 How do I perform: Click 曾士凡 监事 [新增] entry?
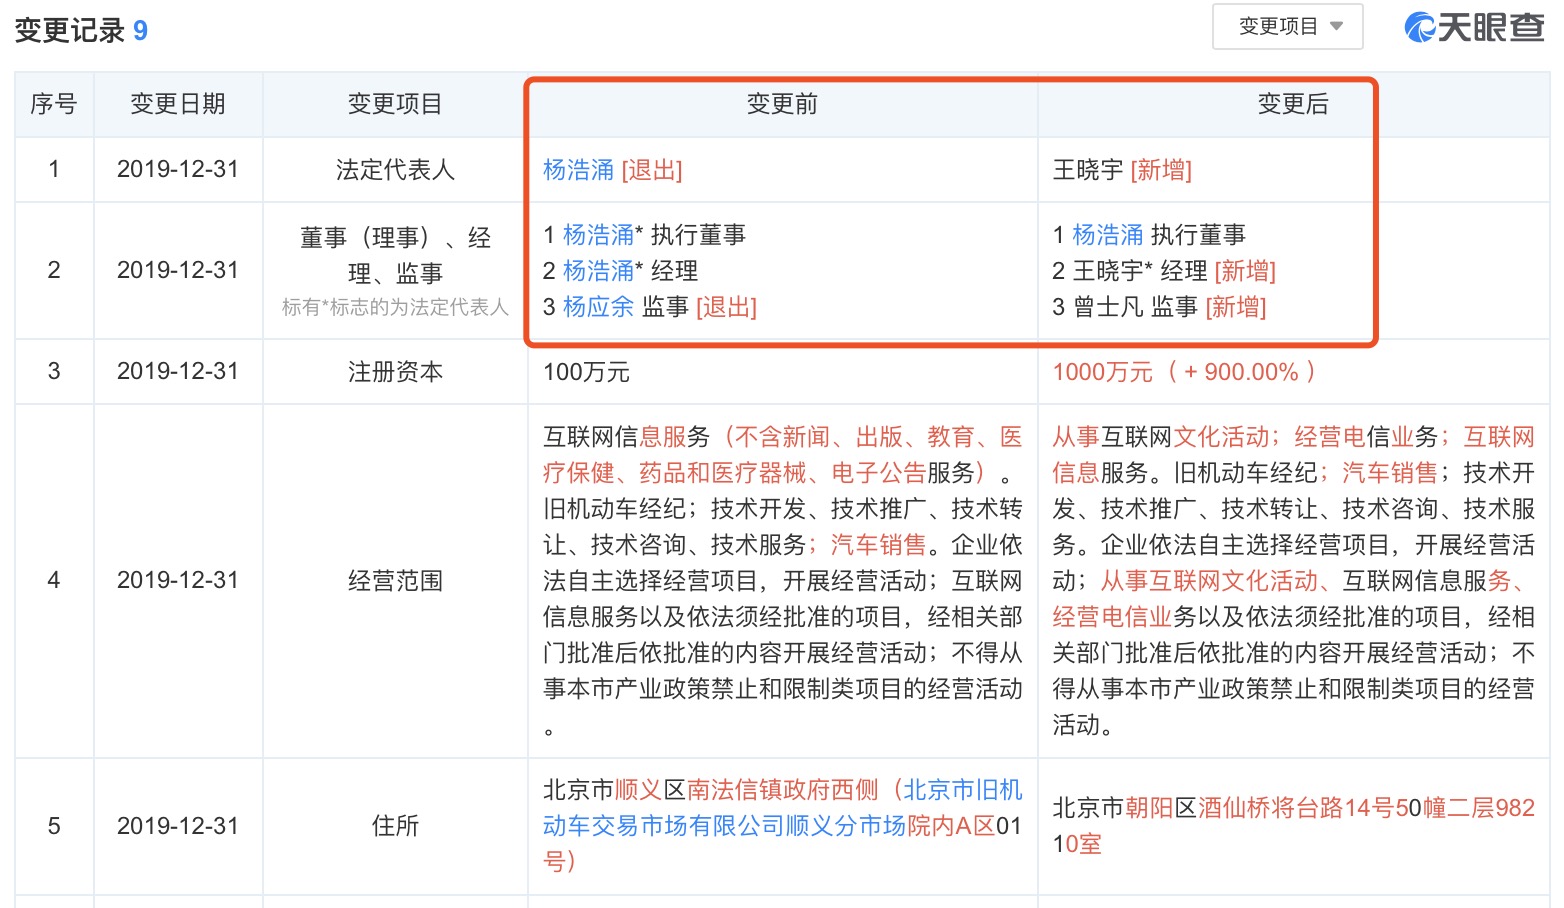point(1159,307)
